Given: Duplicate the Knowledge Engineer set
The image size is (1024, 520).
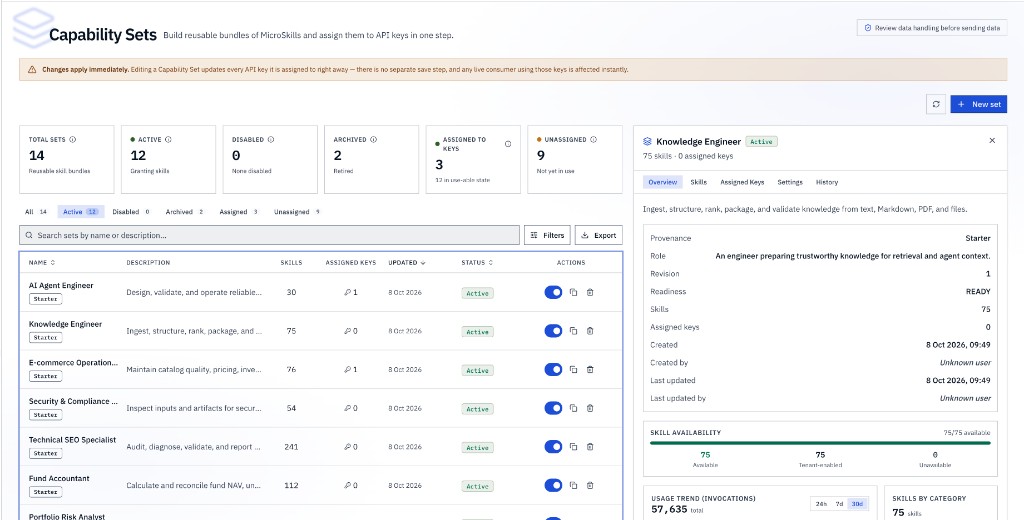Looking at the screenshot, I should click(x=573, y=331).
